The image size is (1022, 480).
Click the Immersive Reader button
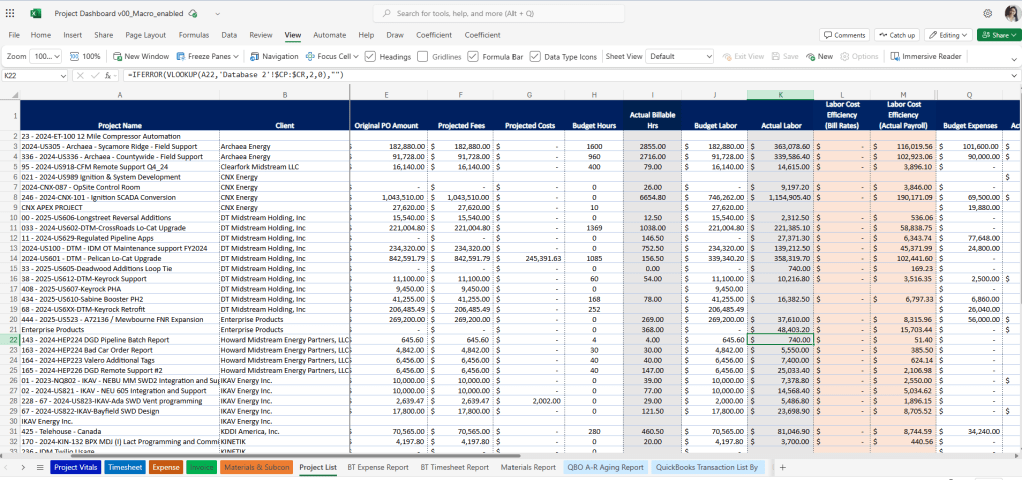[925, 57]
